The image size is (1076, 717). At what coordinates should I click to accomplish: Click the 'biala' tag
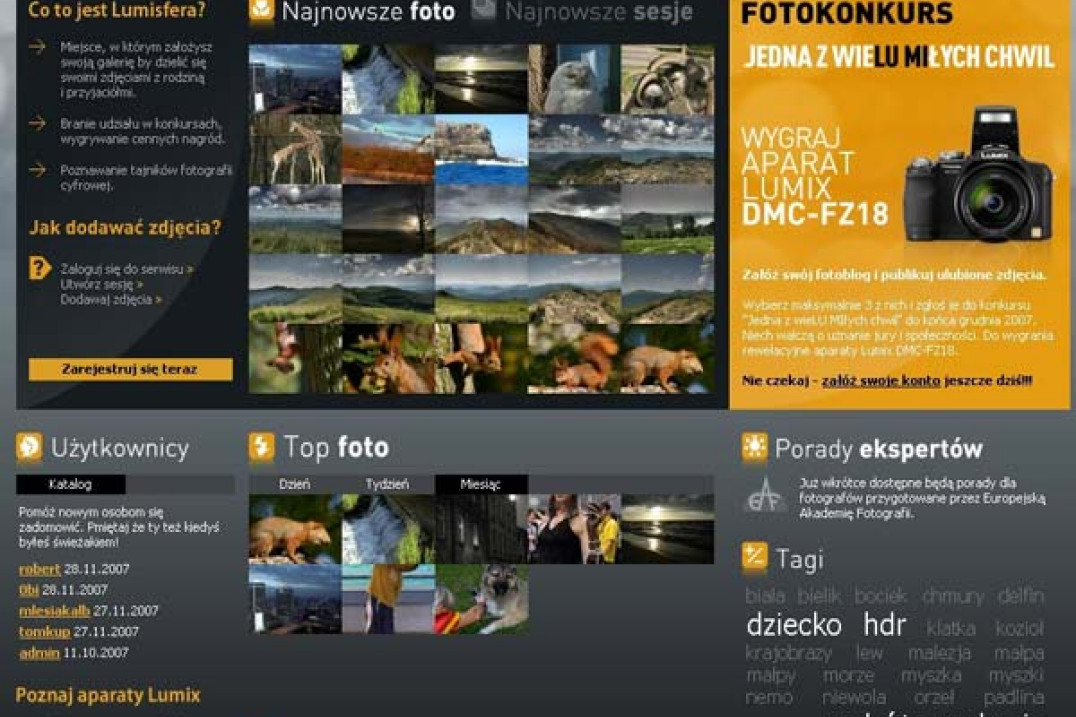tap(765, 596)
